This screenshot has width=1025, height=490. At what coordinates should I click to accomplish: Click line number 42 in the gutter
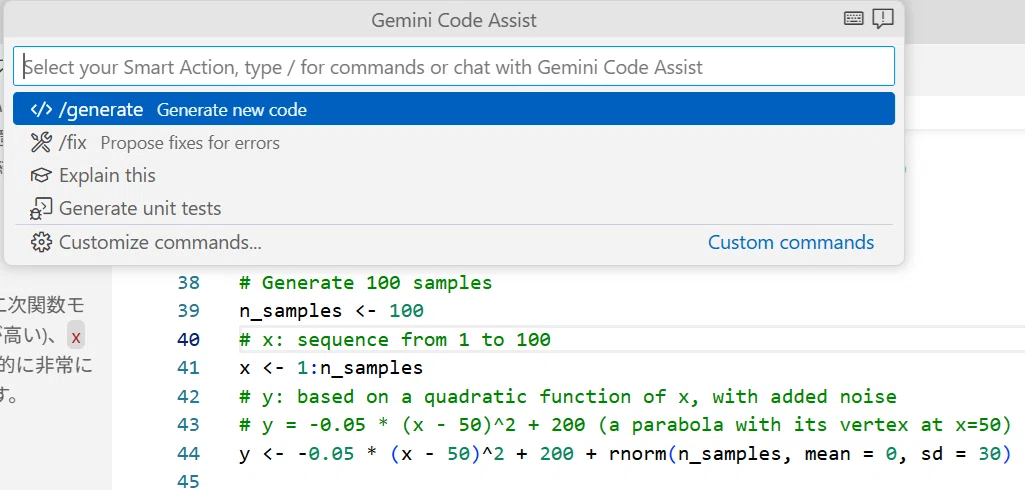click(x=188, y=397)
